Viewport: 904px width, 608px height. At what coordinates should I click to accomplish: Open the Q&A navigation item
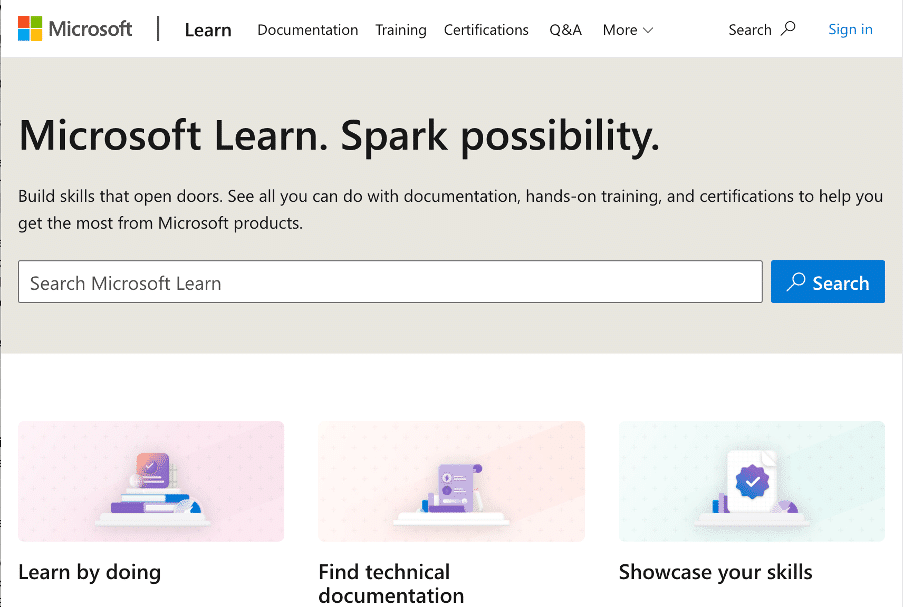565,30
